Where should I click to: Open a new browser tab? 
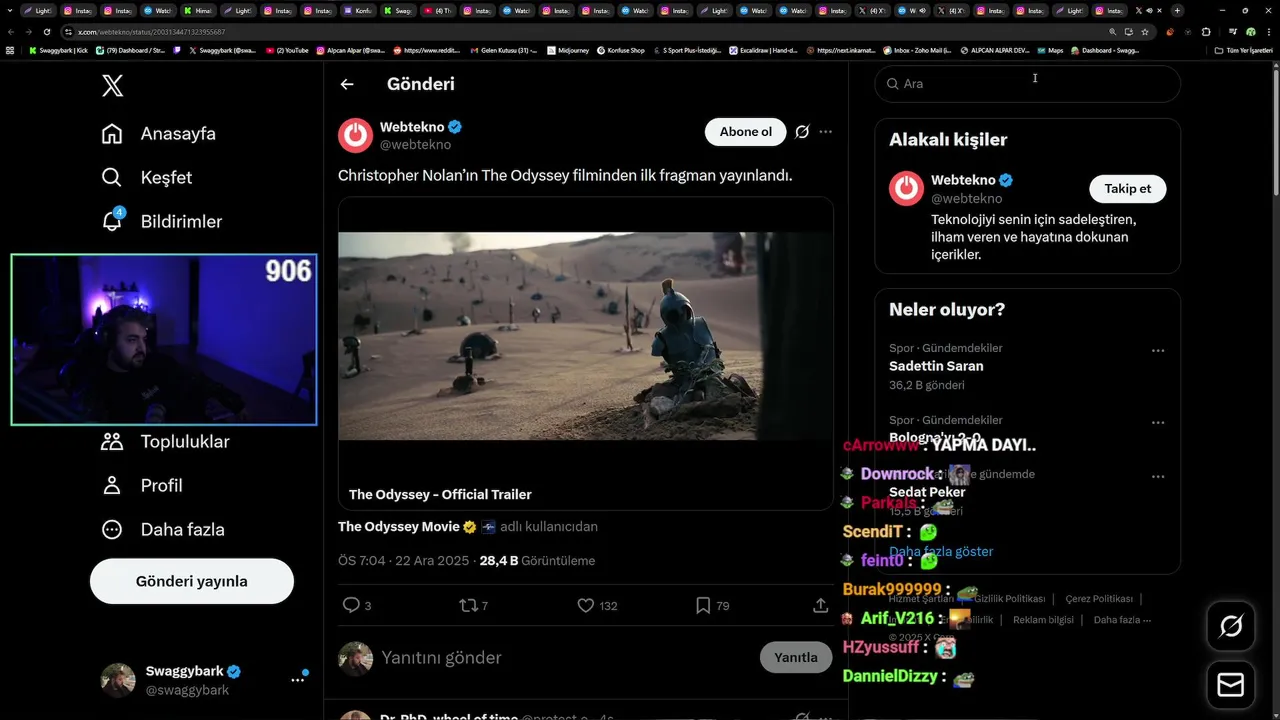point(1177,10)
